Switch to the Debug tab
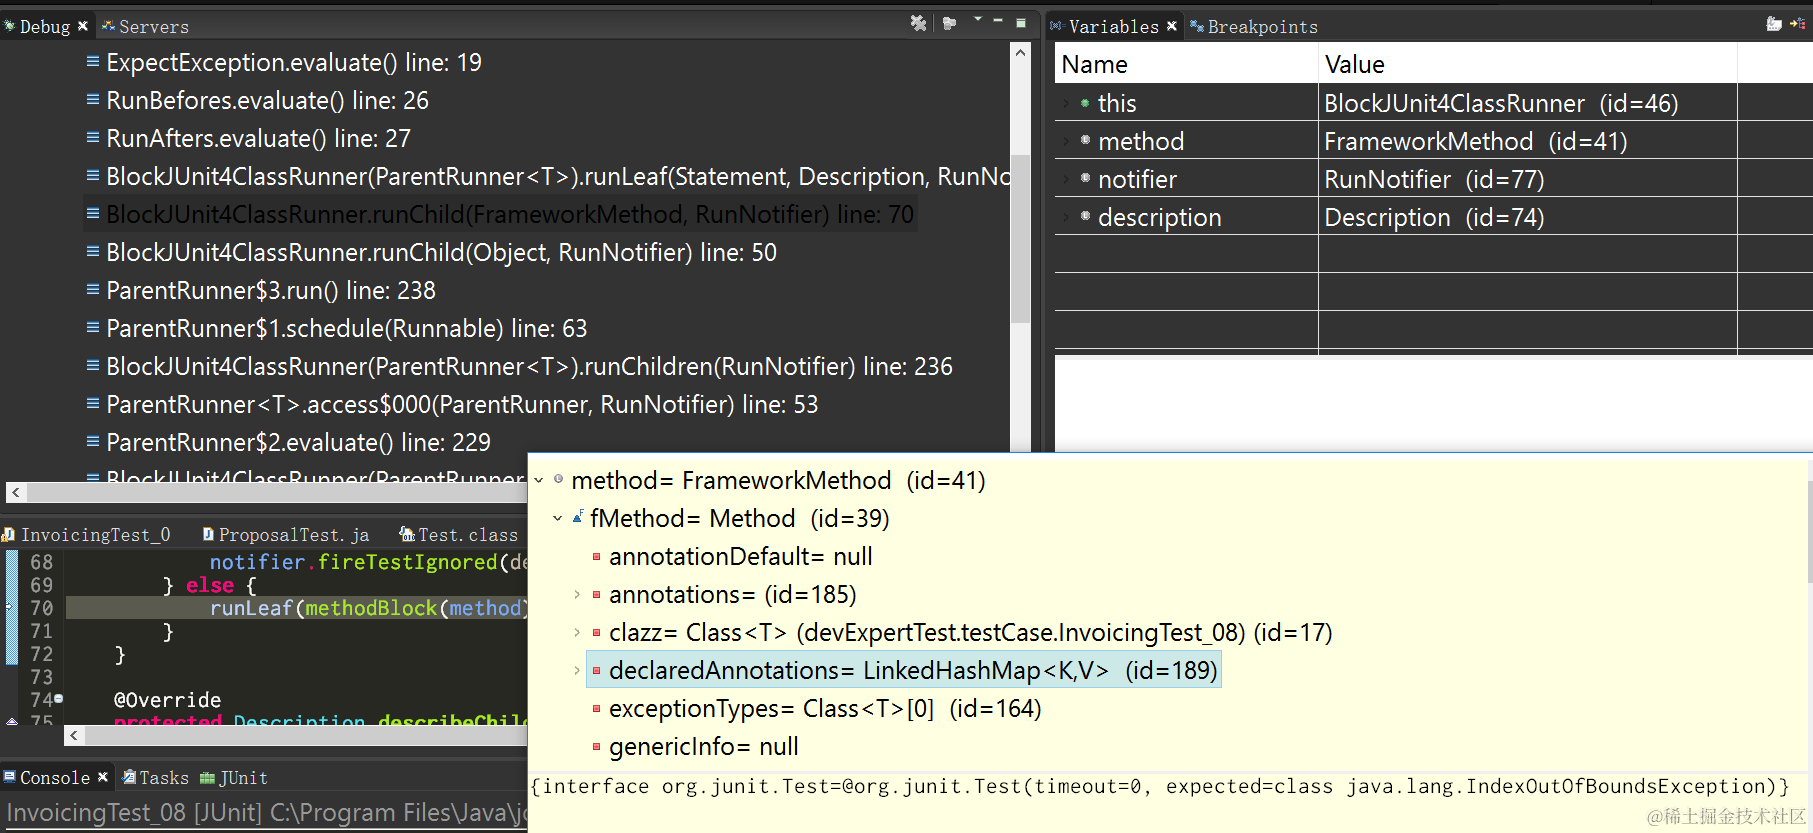1813x833 pixels. (x=44, y=27)
